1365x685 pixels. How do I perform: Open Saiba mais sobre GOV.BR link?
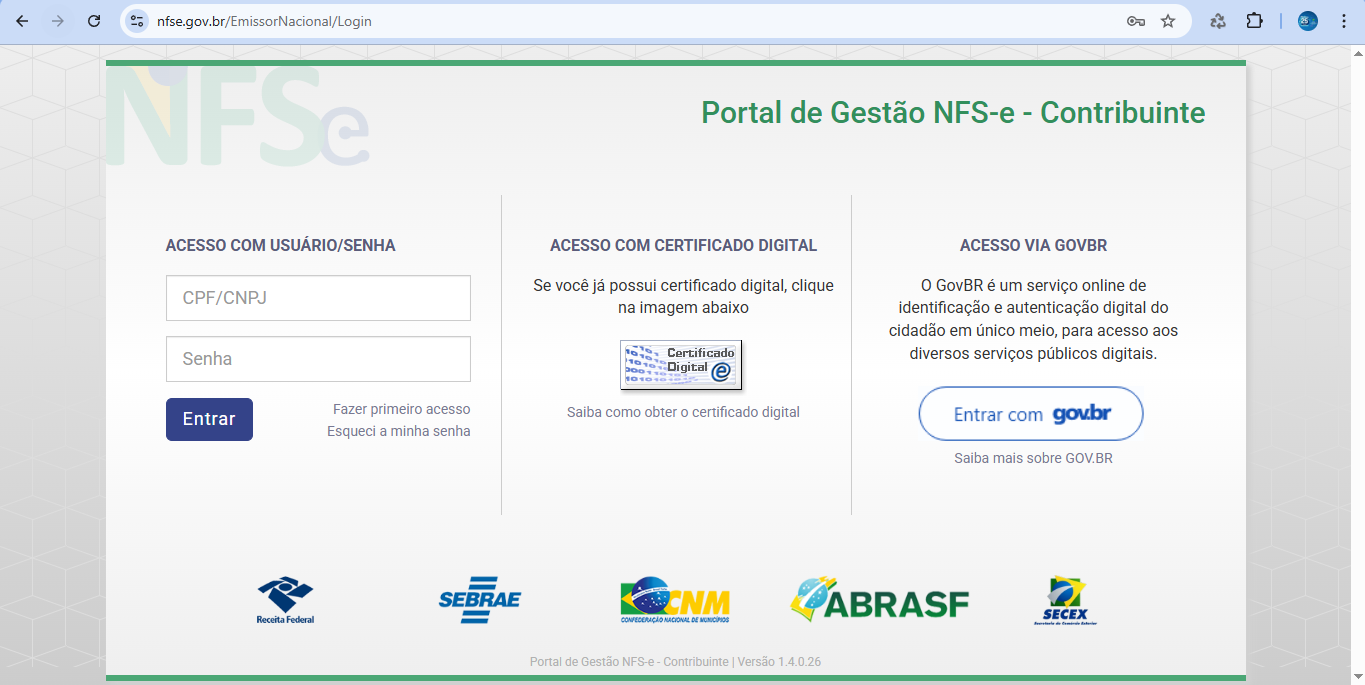tap(1033, 458)
